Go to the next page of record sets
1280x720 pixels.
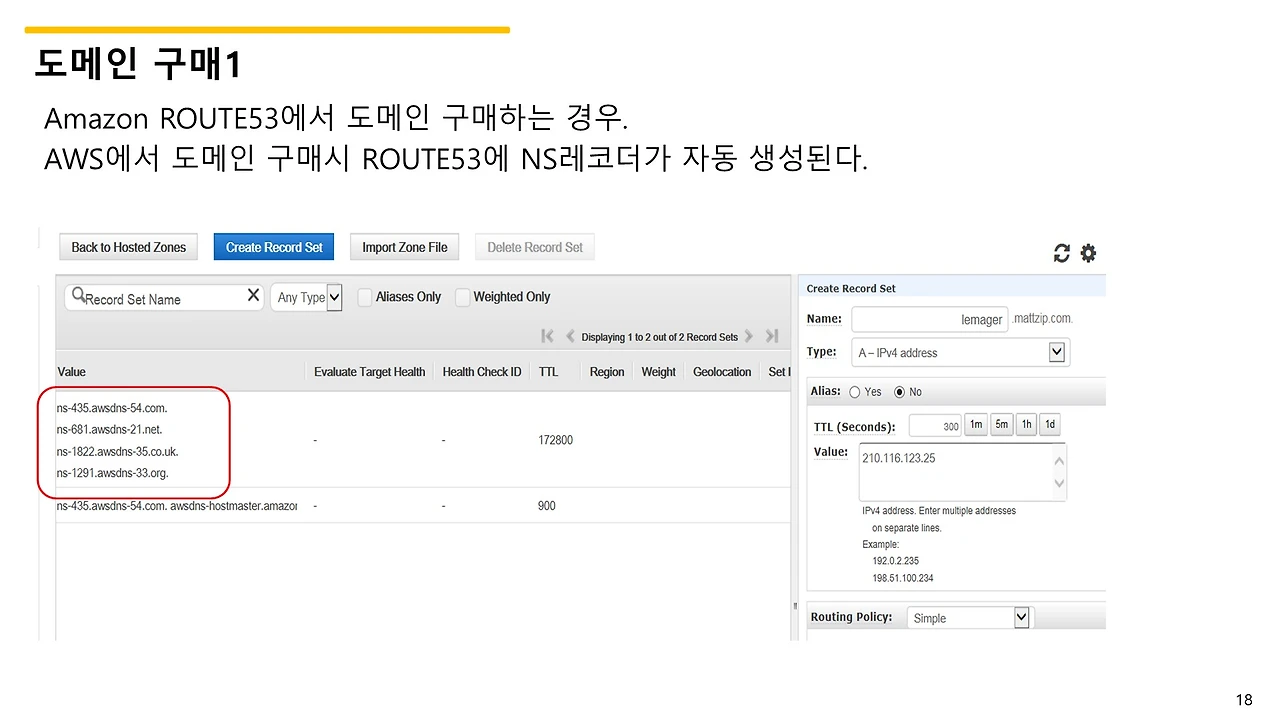(749, 337)
